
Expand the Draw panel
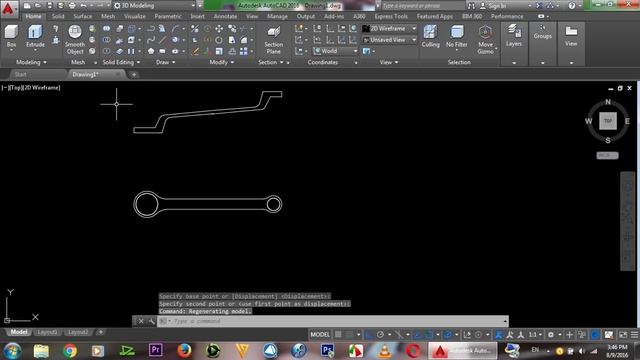coord(165,62)
